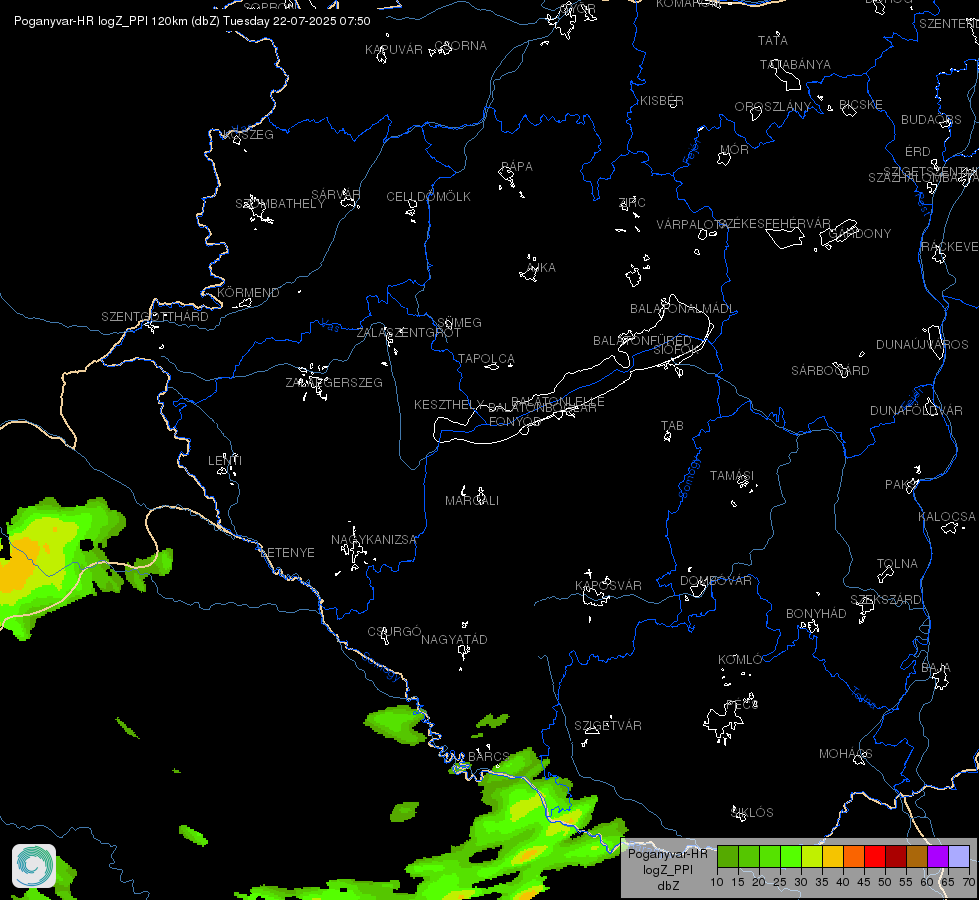Click the SZEKSZÁRD city label
This screenshot has height=900, width=979.
click(x=885, y=600)
